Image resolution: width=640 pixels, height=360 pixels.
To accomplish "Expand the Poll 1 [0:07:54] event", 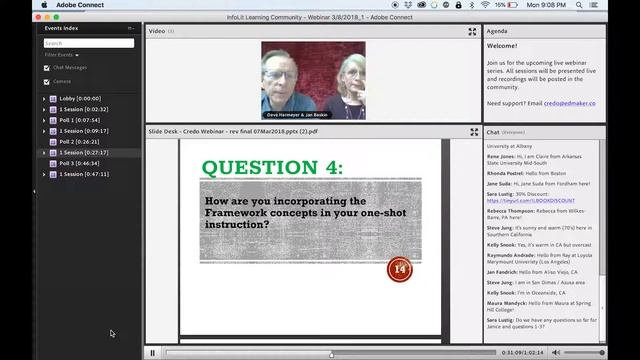I will click(44, 120).
